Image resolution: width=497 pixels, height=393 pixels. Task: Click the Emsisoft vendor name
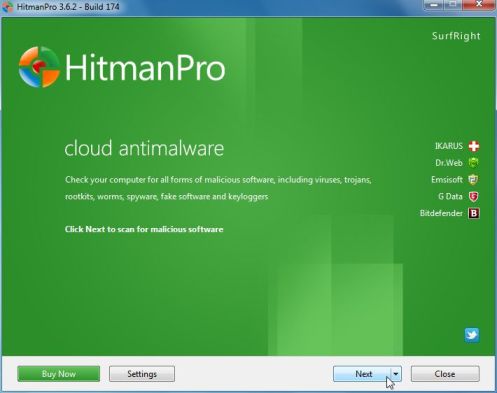[x=447, y=180]
